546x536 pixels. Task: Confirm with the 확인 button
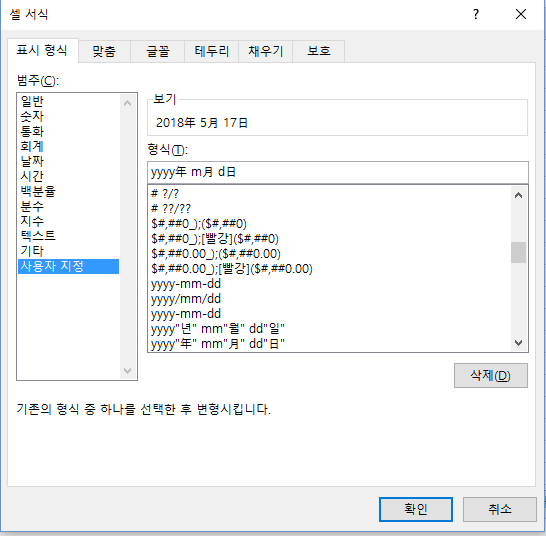[416, 509]
